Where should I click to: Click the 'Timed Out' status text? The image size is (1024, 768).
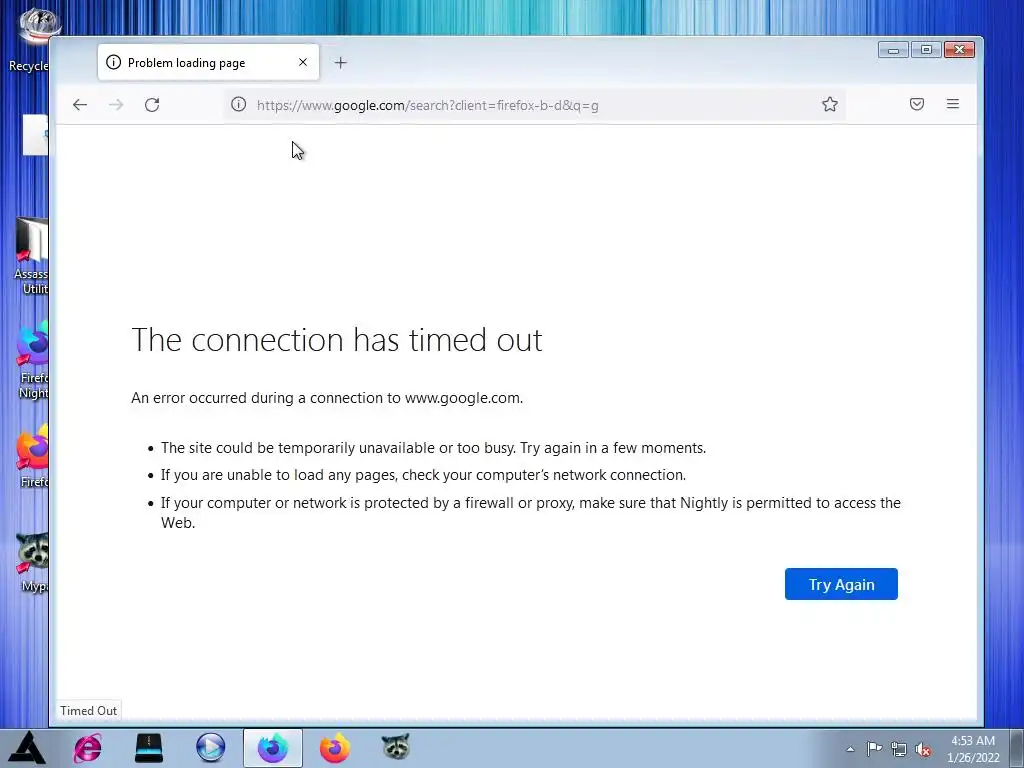click(x=88, y=711)
